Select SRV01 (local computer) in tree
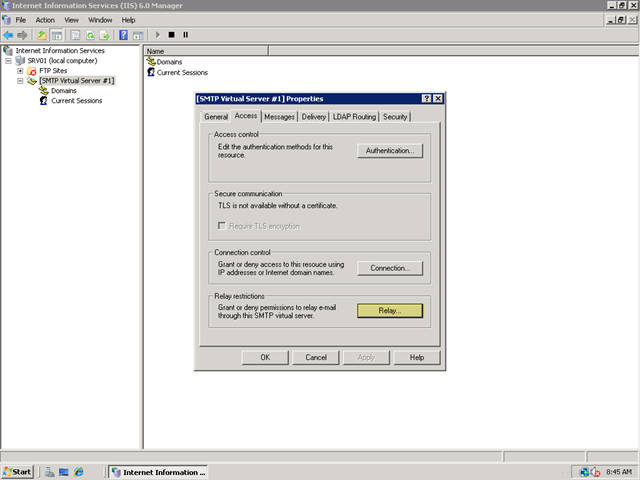This screenshot has height=480, width=640. (x=62, y=61)
